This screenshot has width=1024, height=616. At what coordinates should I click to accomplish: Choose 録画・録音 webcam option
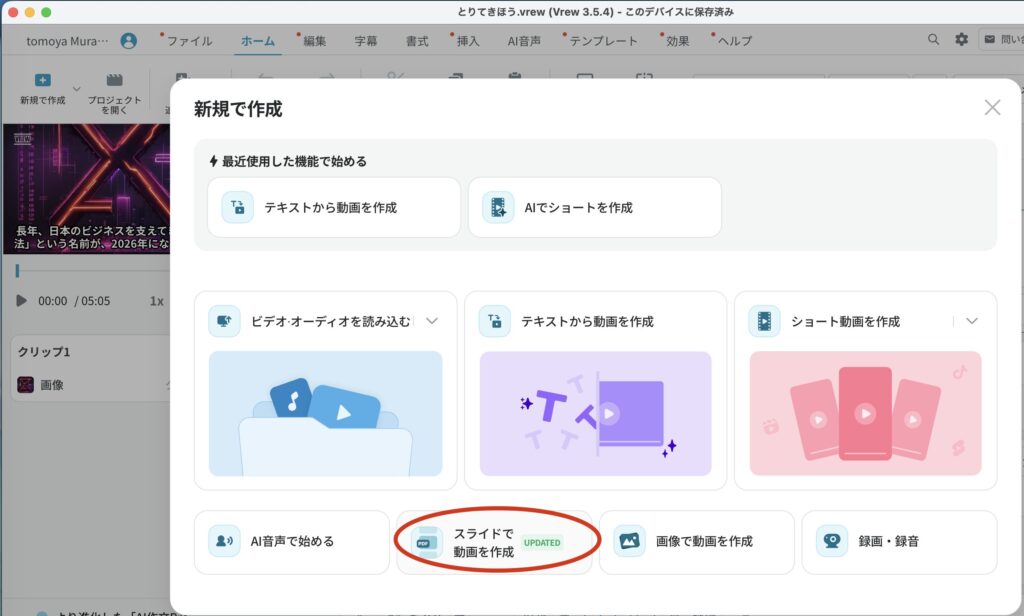(x=898, y=542)
